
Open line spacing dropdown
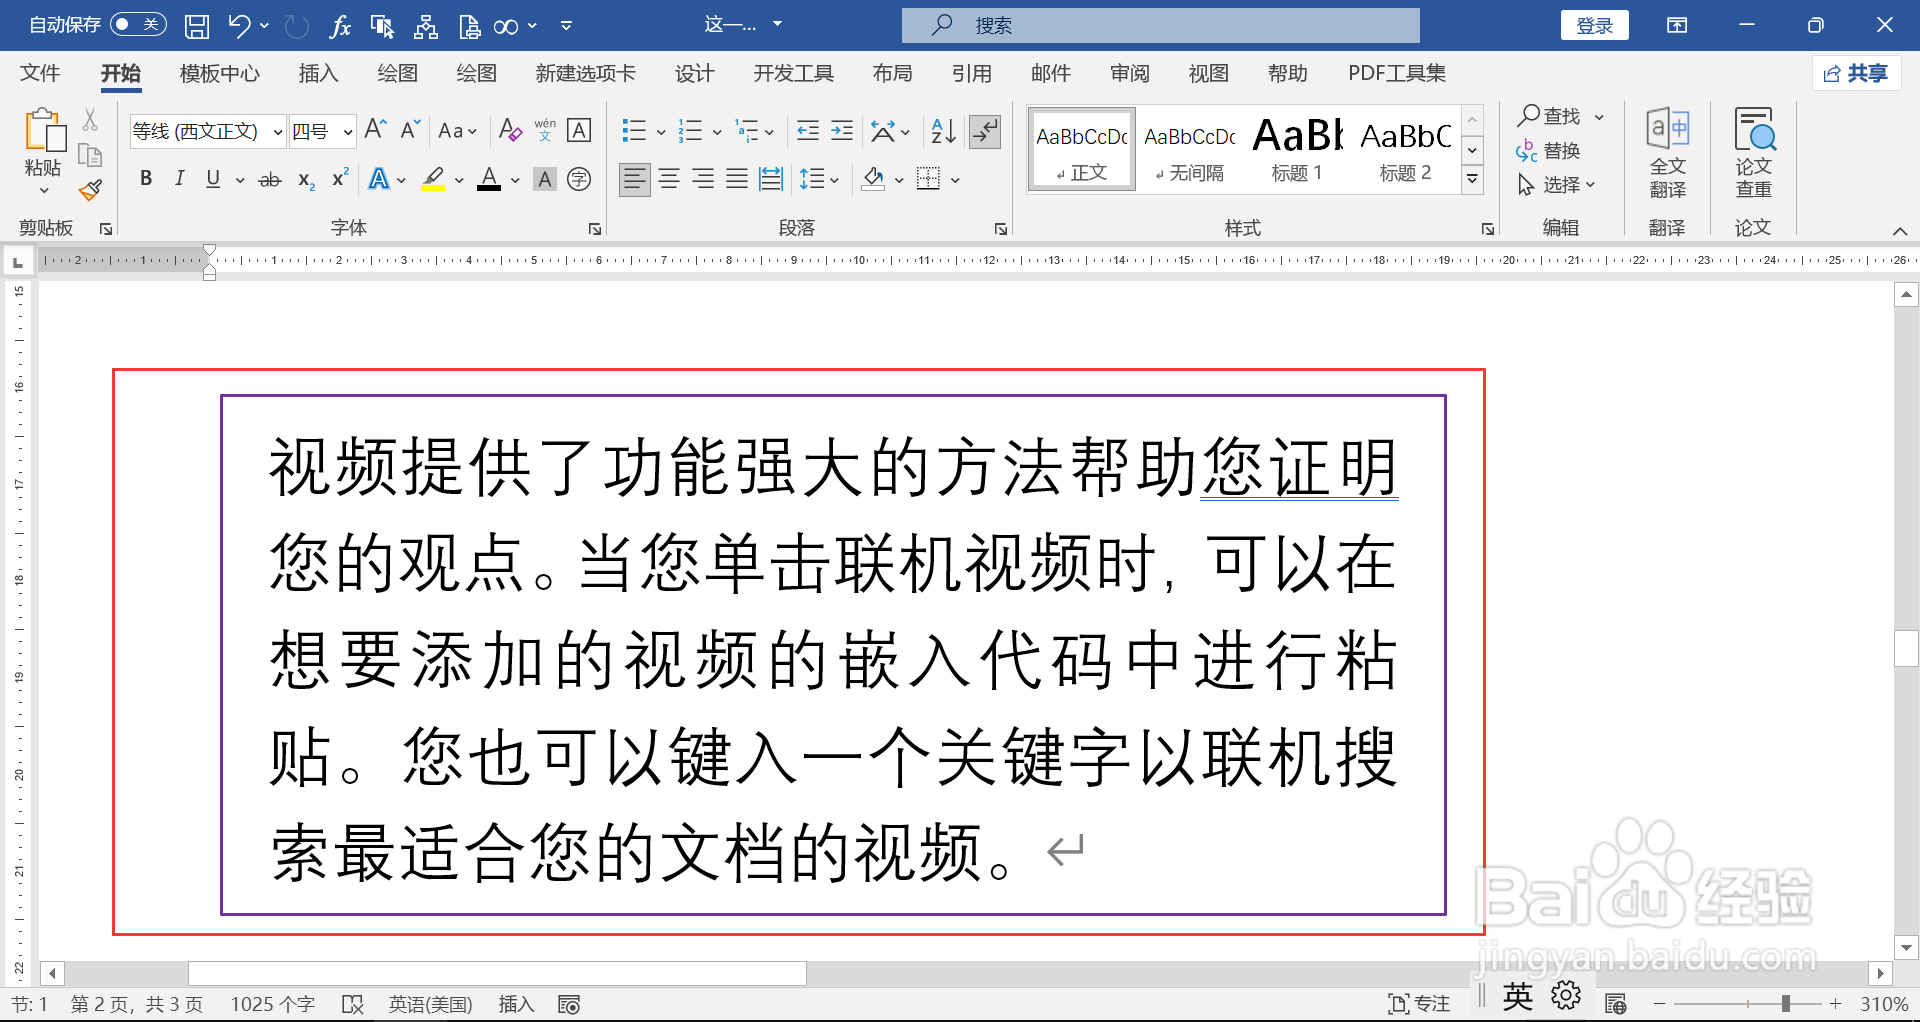tap(819, 179)
